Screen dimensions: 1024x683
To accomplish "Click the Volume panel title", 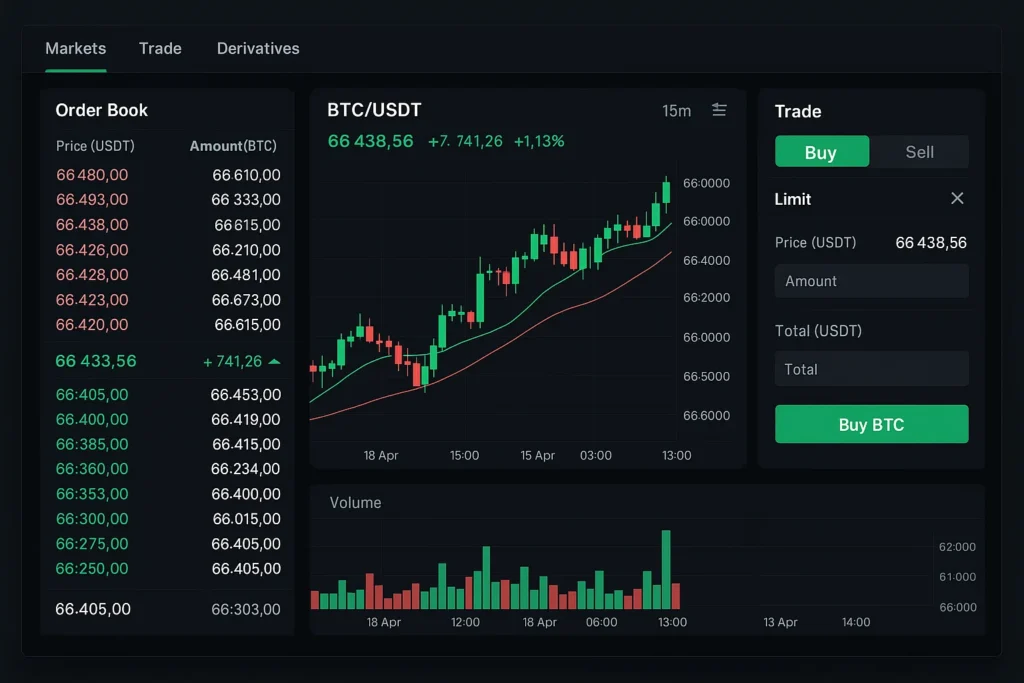I will (x=355, y=503).
